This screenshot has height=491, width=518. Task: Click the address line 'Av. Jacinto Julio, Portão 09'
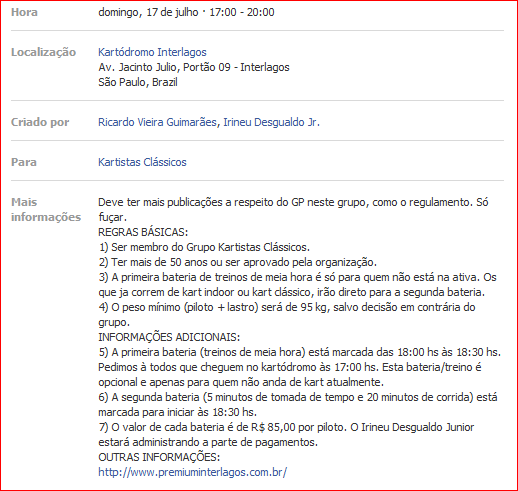[x=164, y=67]
